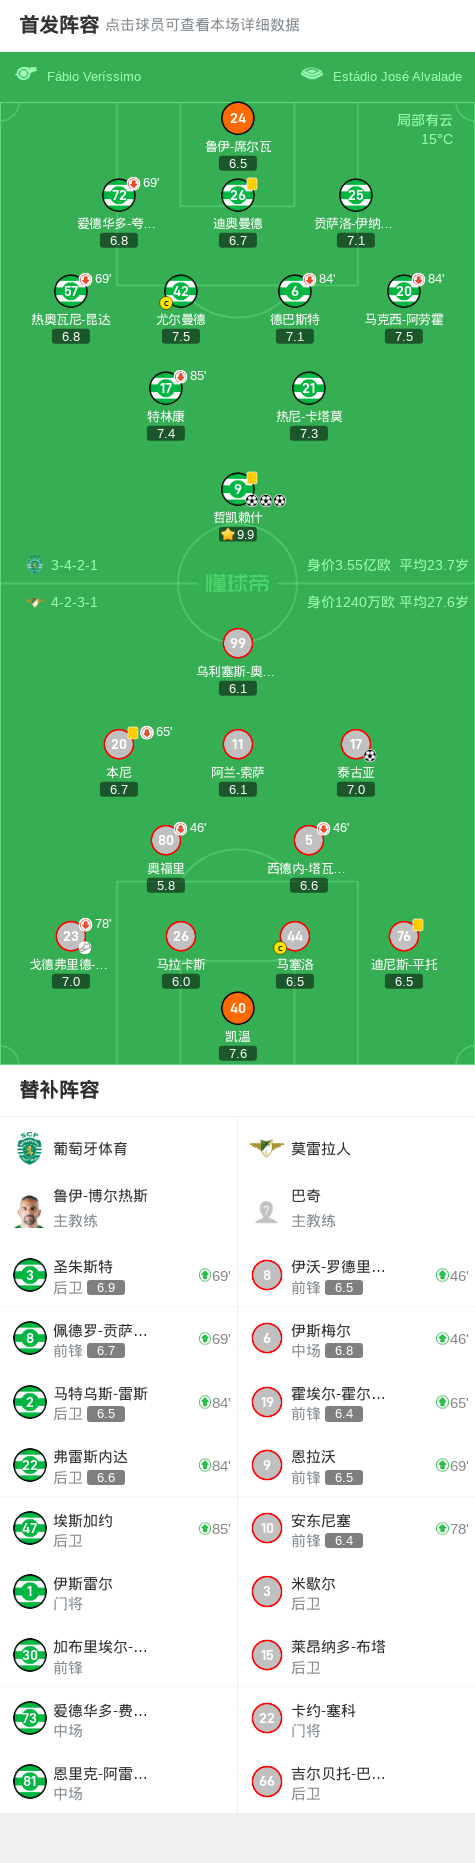Screen dimensions: 475x1863
Task: Open substitute 圣朱斯特 number 3 row
Action: coord(119,1275)
